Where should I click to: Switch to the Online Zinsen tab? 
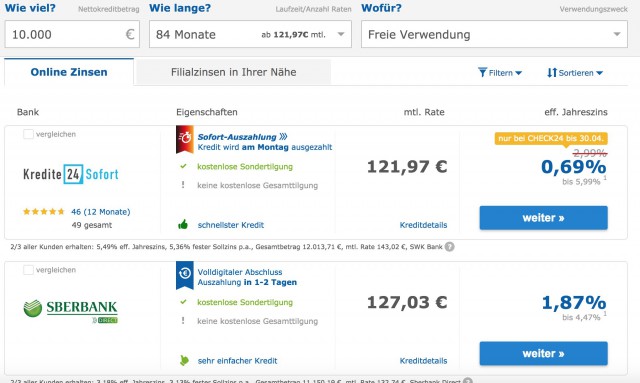(69, 72)
